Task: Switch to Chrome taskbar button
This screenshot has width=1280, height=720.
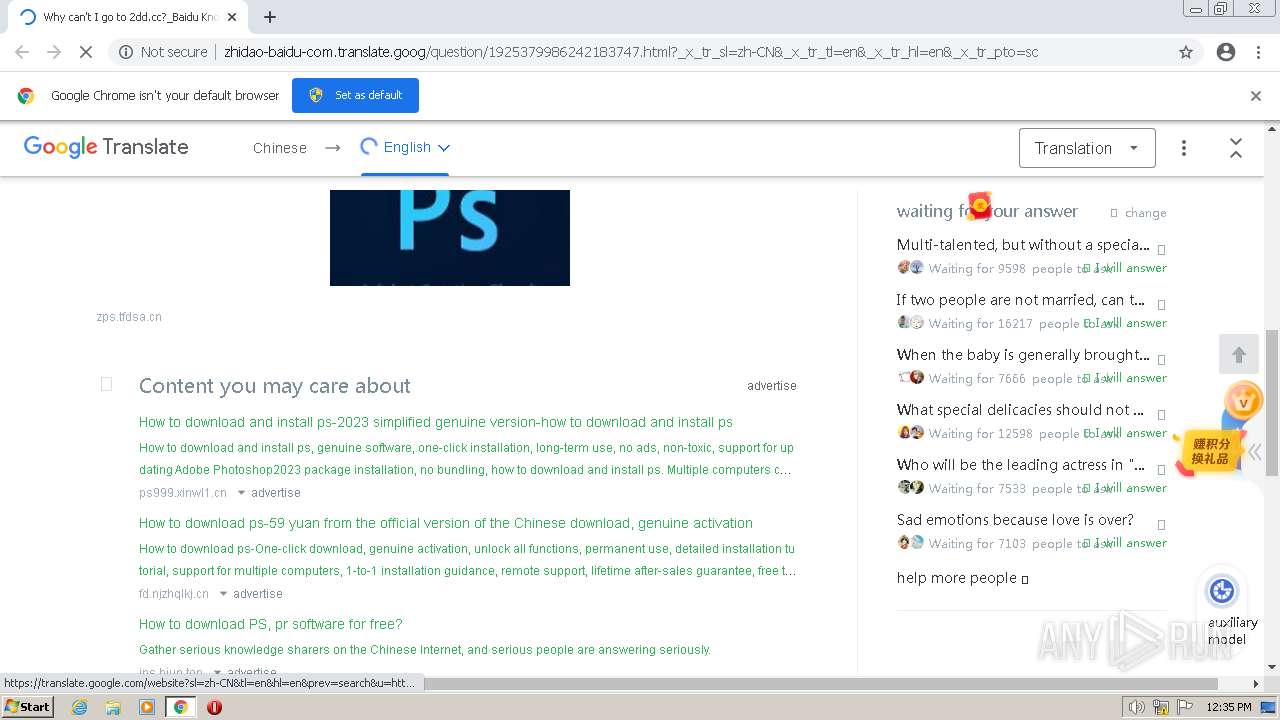Action: pyautogui.click(x=181, y=707)
